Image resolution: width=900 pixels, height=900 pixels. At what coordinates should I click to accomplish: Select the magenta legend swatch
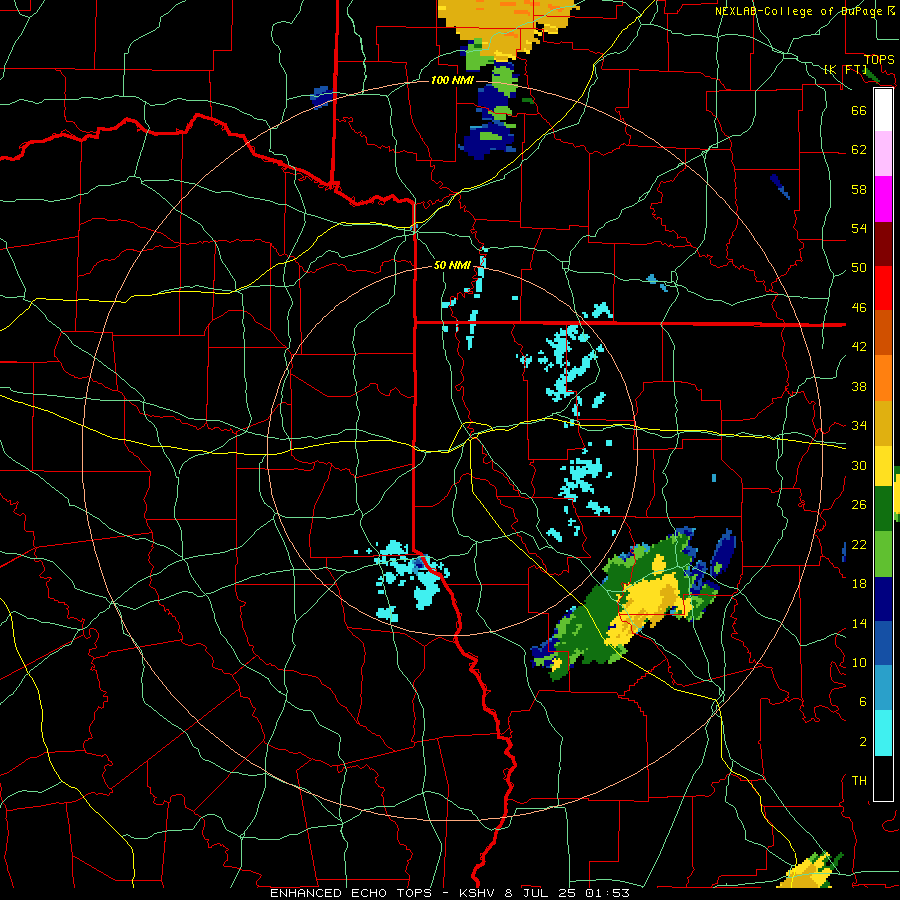tap(883, 199)
